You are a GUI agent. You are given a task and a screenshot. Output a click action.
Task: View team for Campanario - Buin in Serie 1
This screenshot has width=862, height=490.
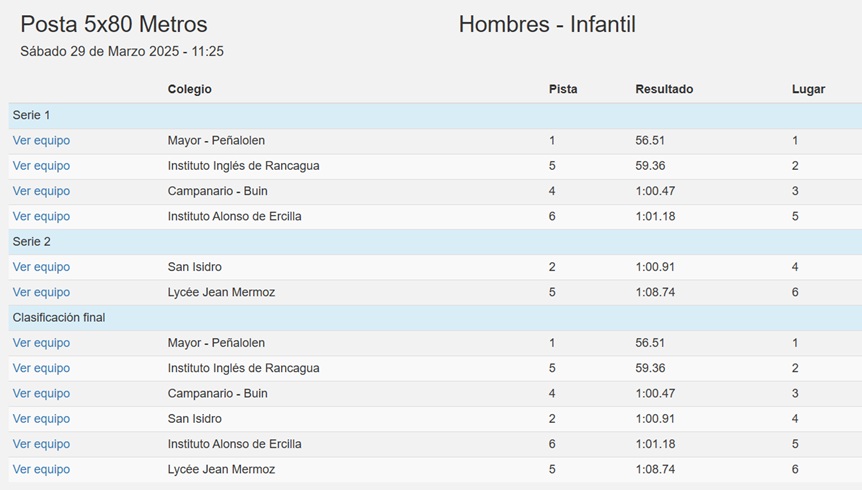click(41, 191)
